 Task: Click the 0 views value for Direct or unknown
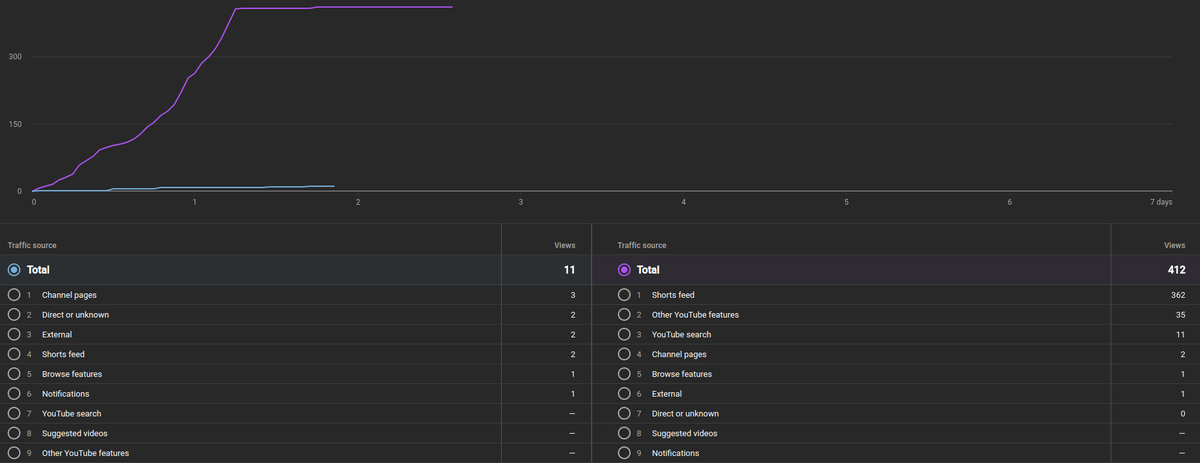1183,413
